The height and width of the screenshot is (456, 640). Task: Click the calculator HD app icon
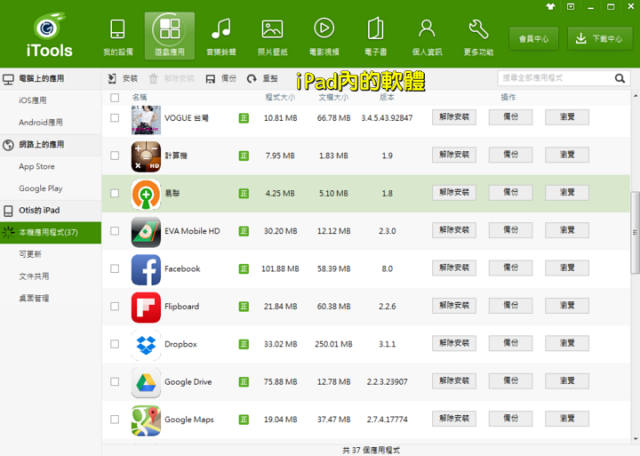[146, 156]
